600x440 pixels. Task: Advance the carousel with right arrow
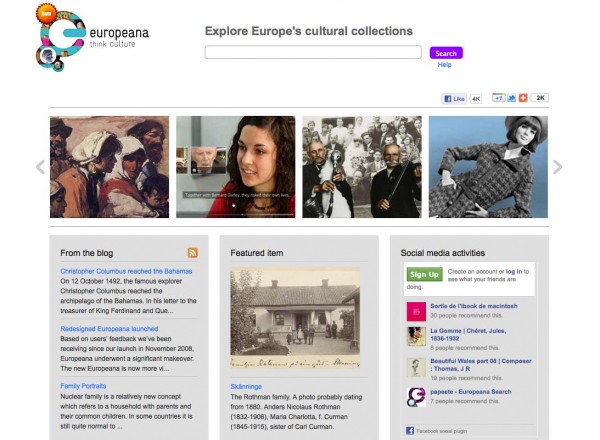pyautogui.click(x=558, y=167)
